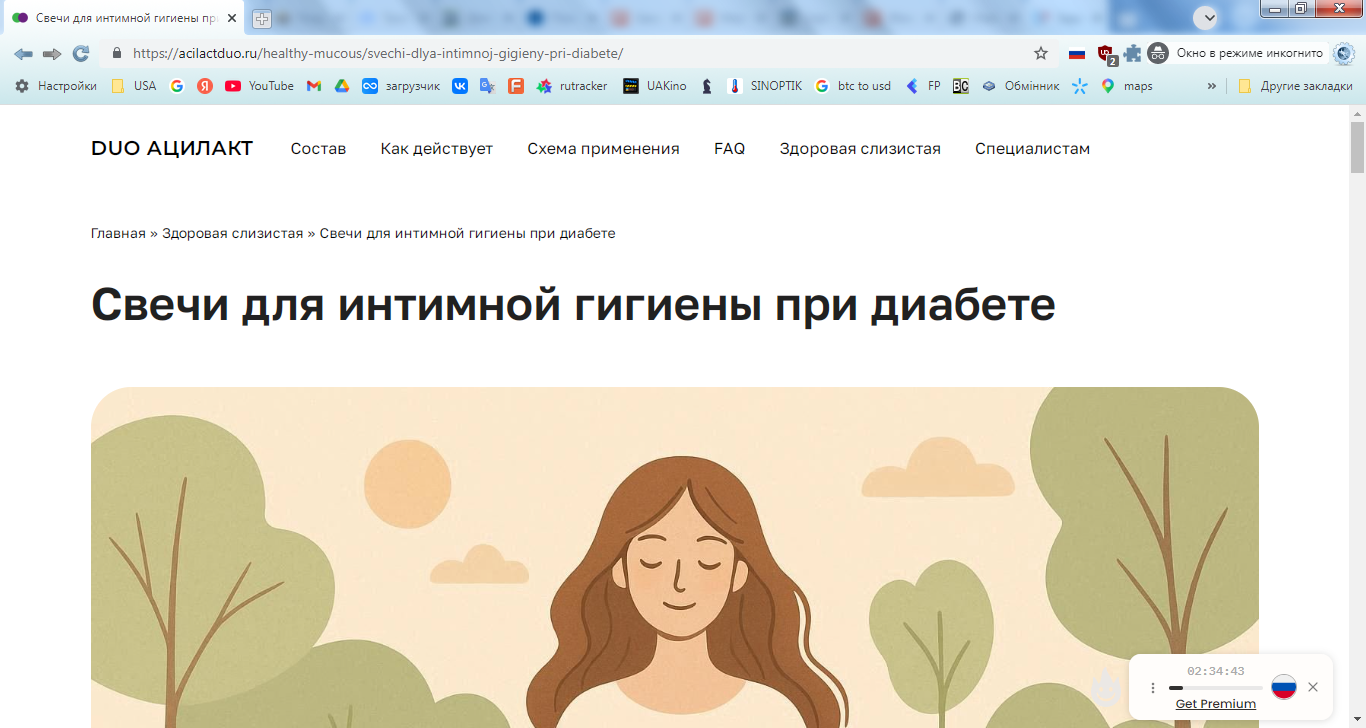Click the VPN widget progress bar
Image resolution: width=1366 pixels, height=728 pixels.
tap(1215, 688)
